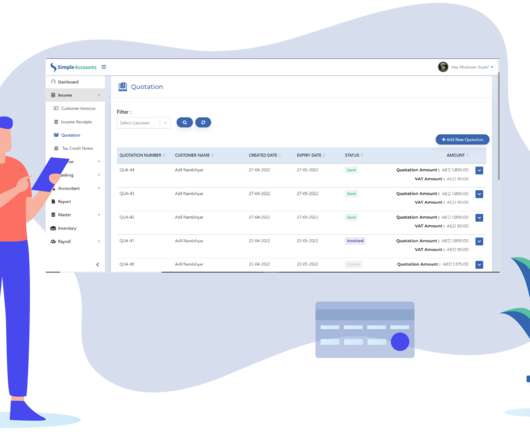Click the Invoiced status badge
Viewport: 530px width, 442px height.
coord(355,241)
